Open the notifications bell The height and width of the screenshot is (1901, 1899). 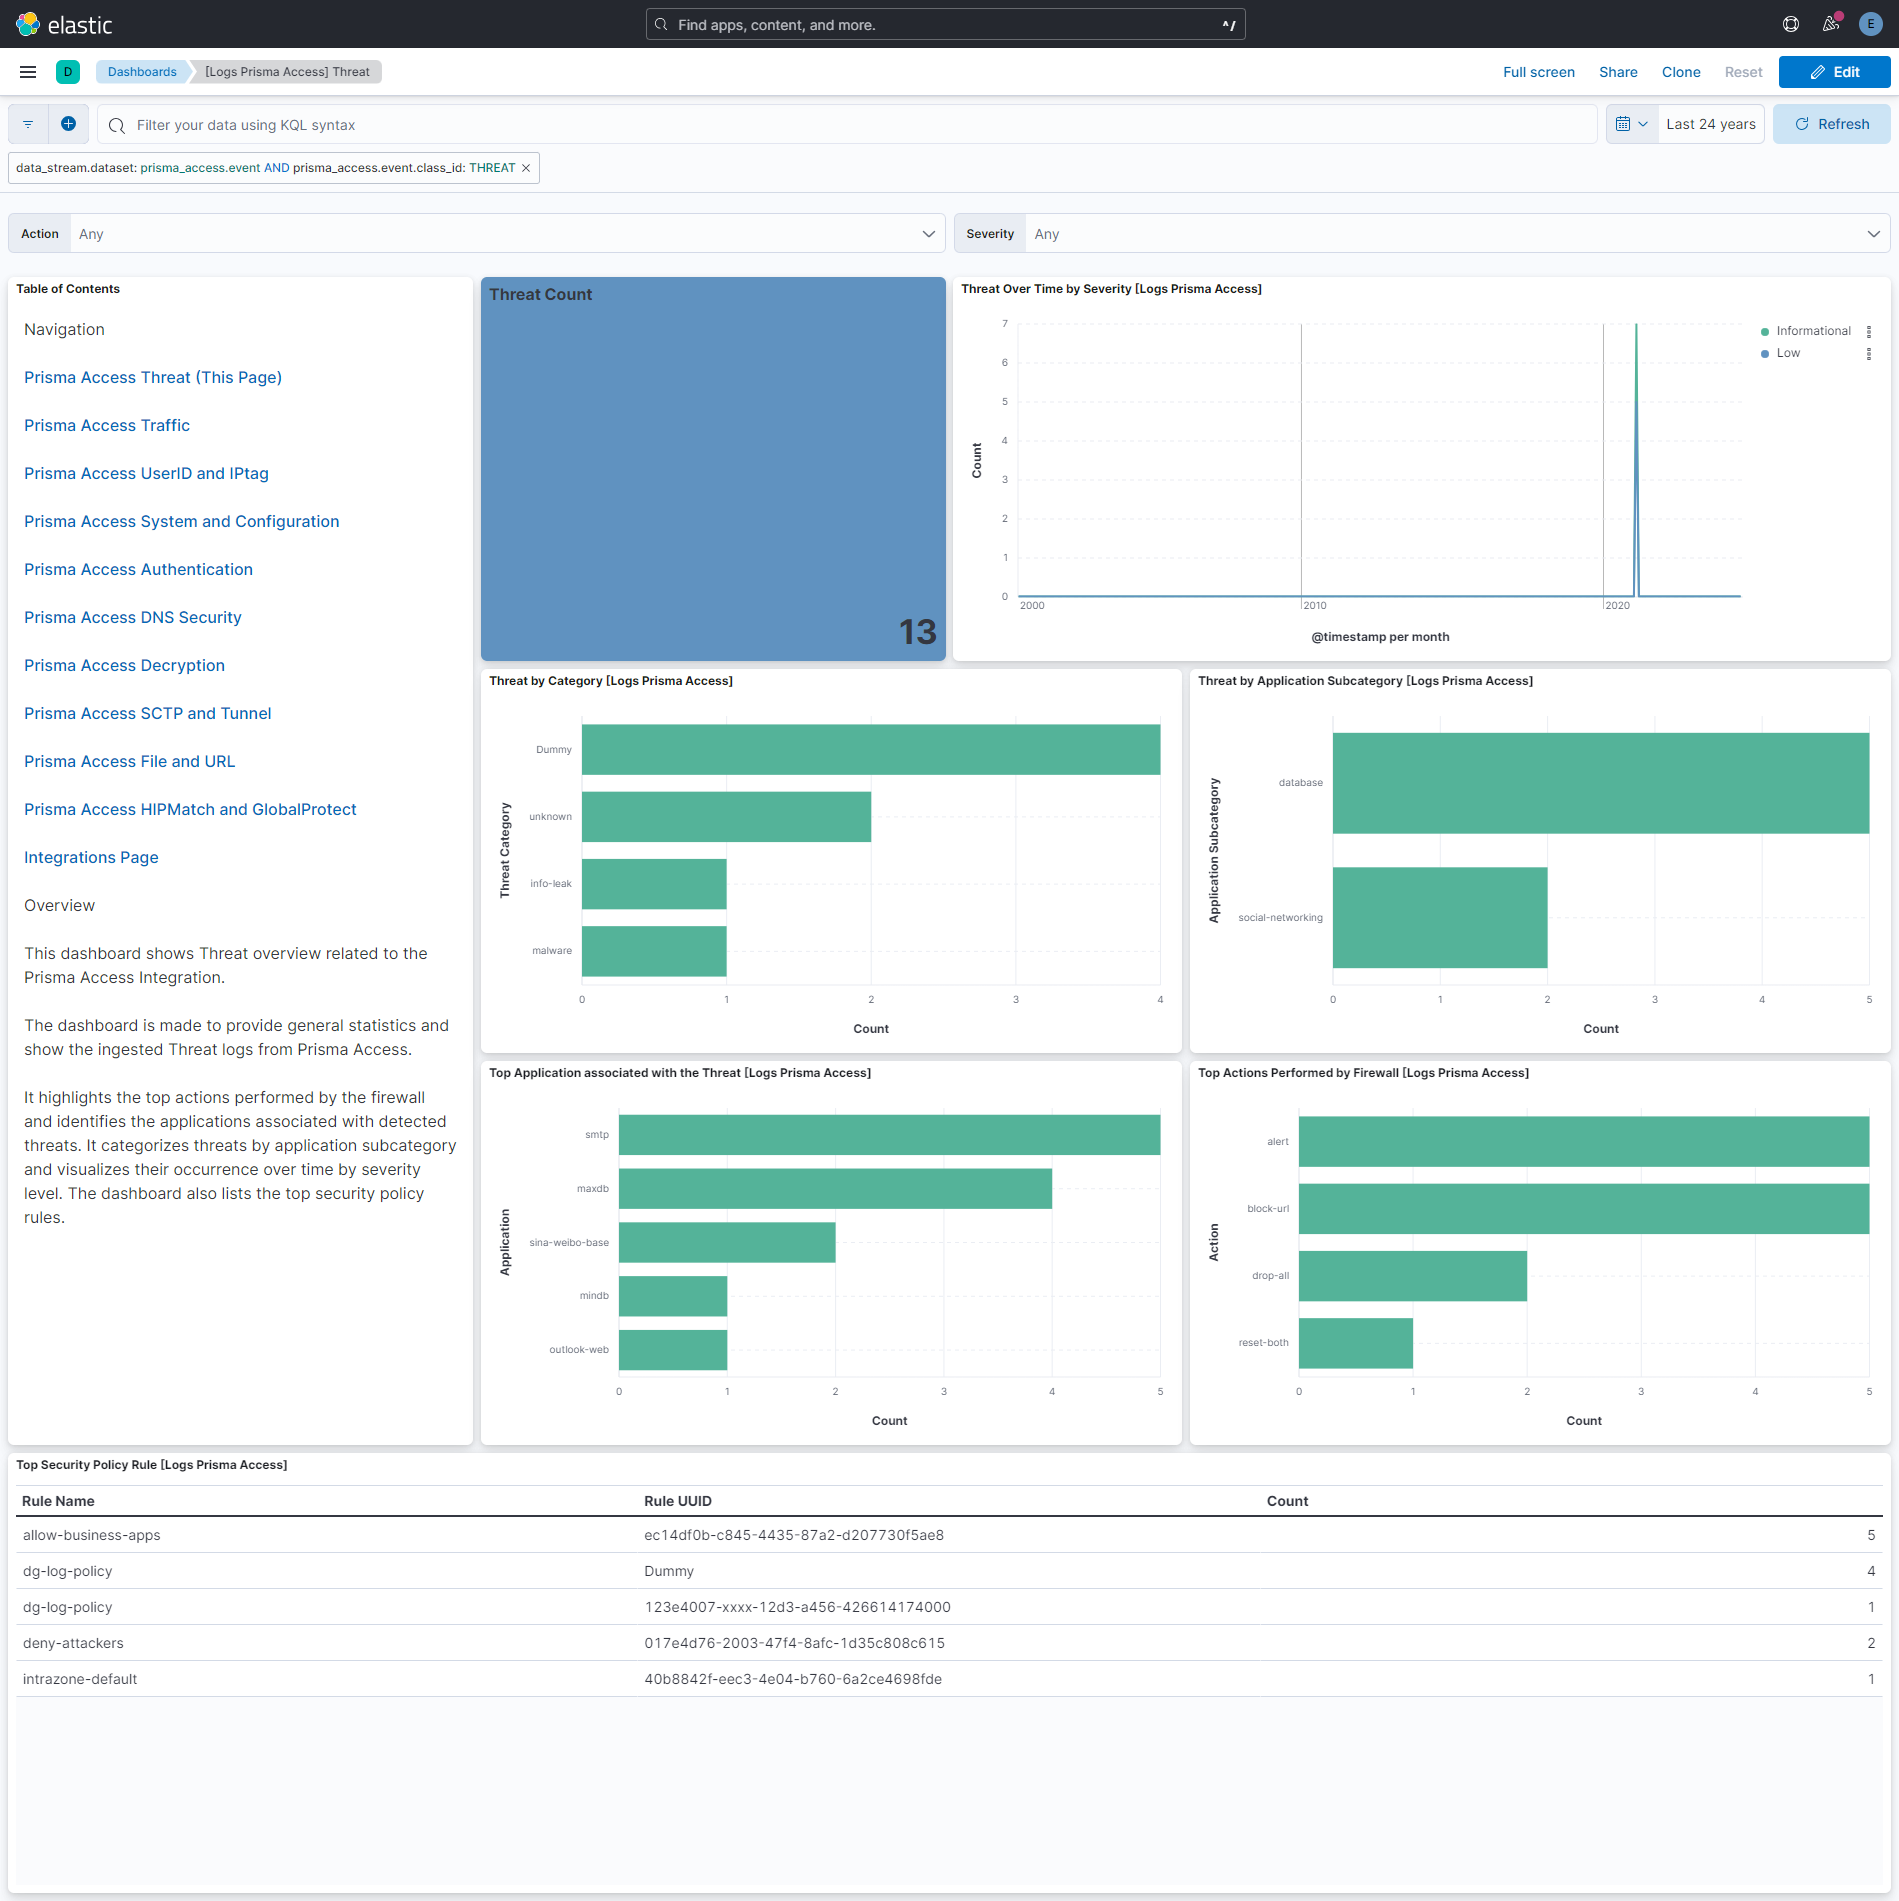(x=1830, y=23)
